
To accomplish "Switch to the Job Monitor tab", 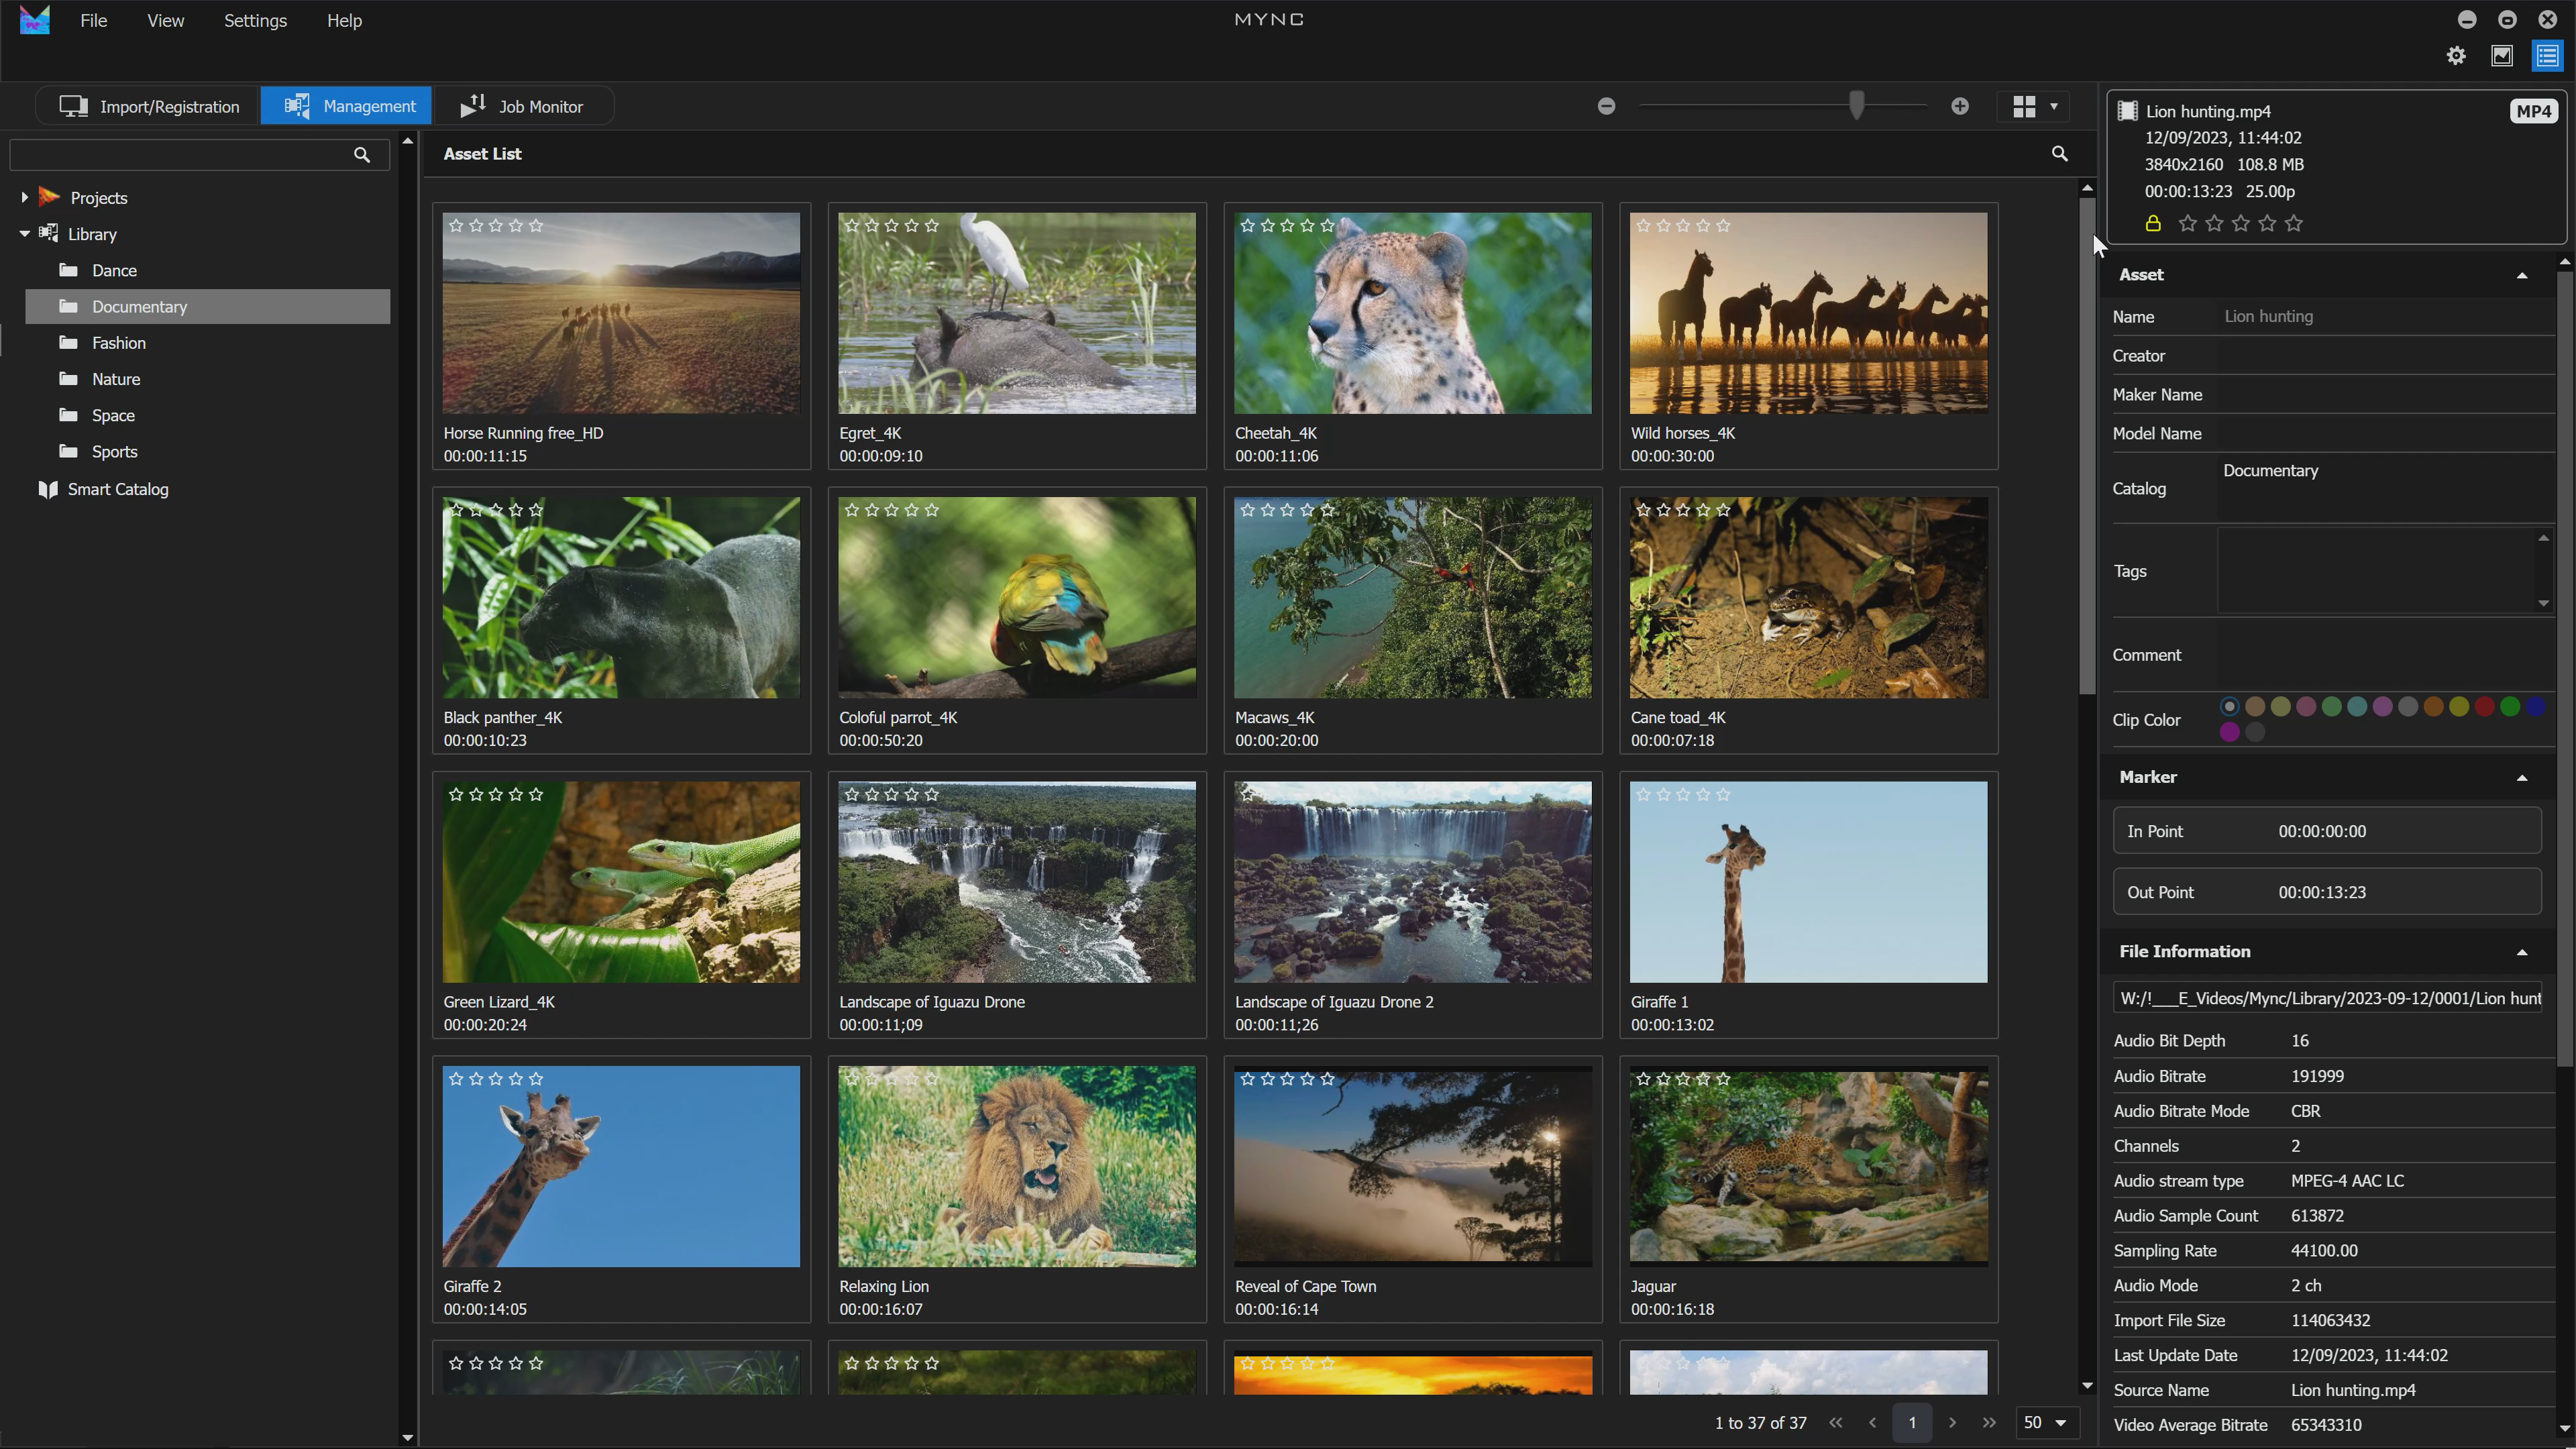I will click(x=523, y=106).
